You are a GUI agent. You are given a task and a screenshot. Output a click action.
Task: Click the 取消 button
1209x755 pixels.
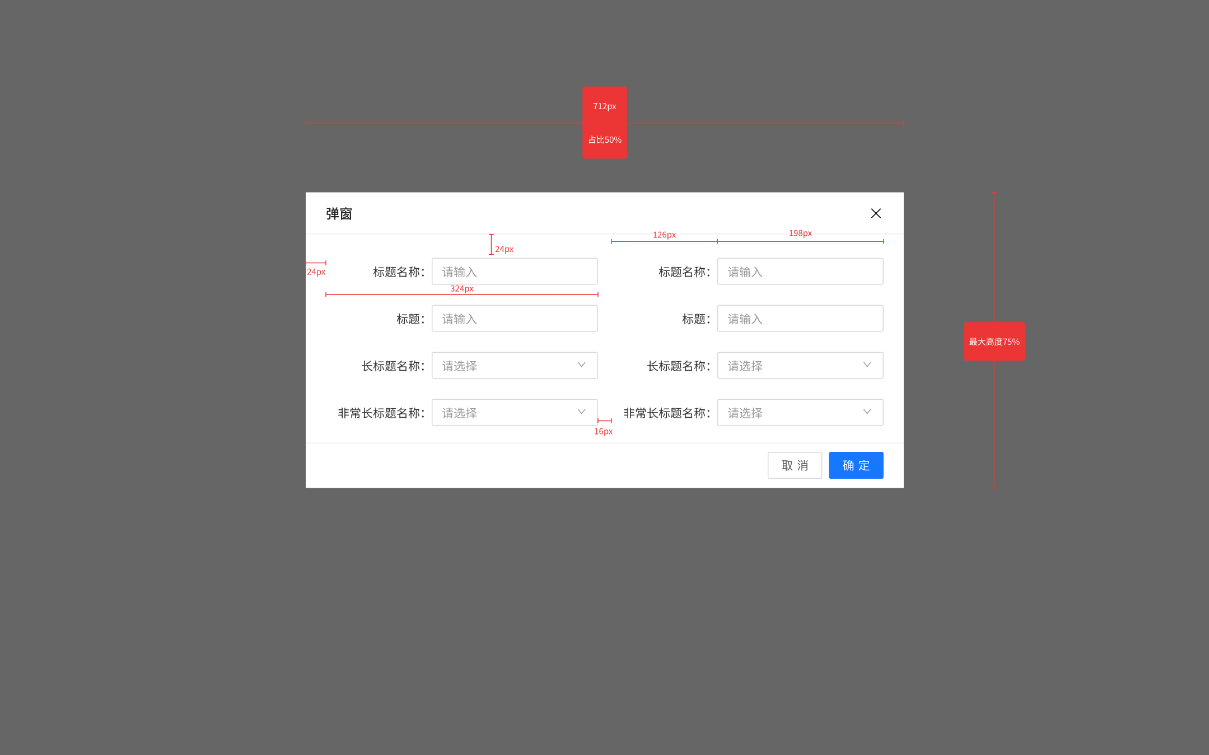pyautogui.click(x=794, y=466)
